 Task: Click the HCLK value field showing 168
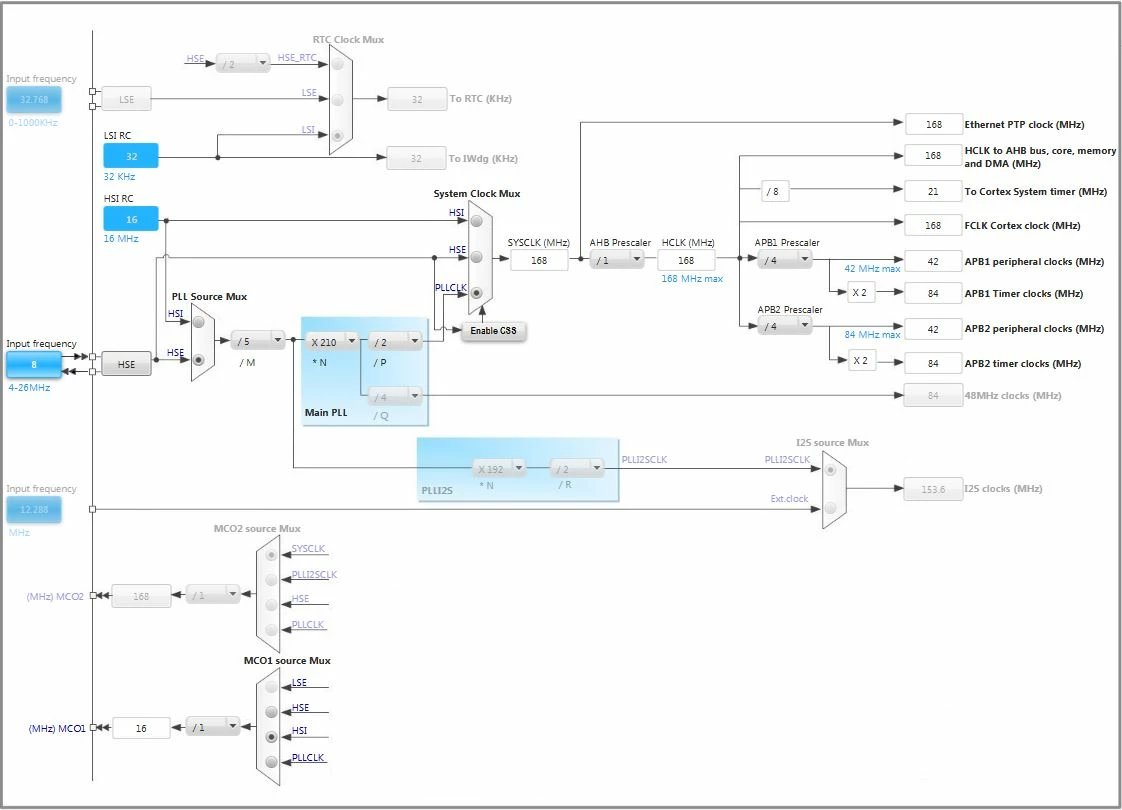coord(686,260)
